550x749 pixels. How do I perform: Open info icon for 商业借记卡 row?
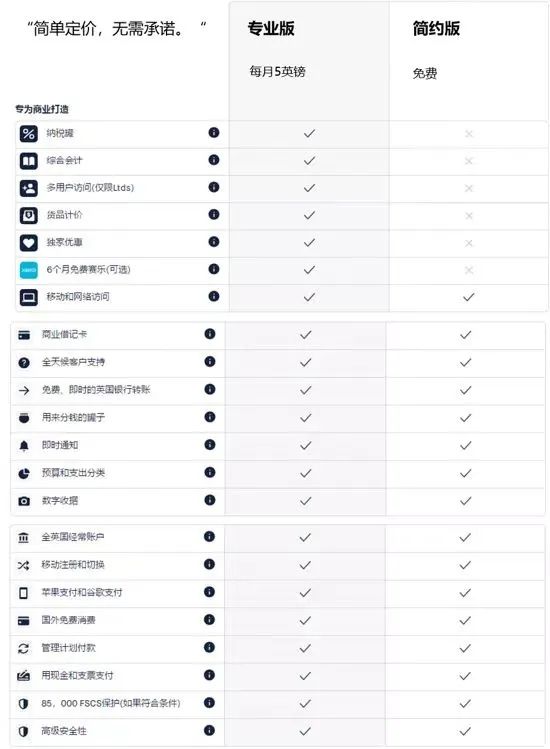tap(210, 333)
